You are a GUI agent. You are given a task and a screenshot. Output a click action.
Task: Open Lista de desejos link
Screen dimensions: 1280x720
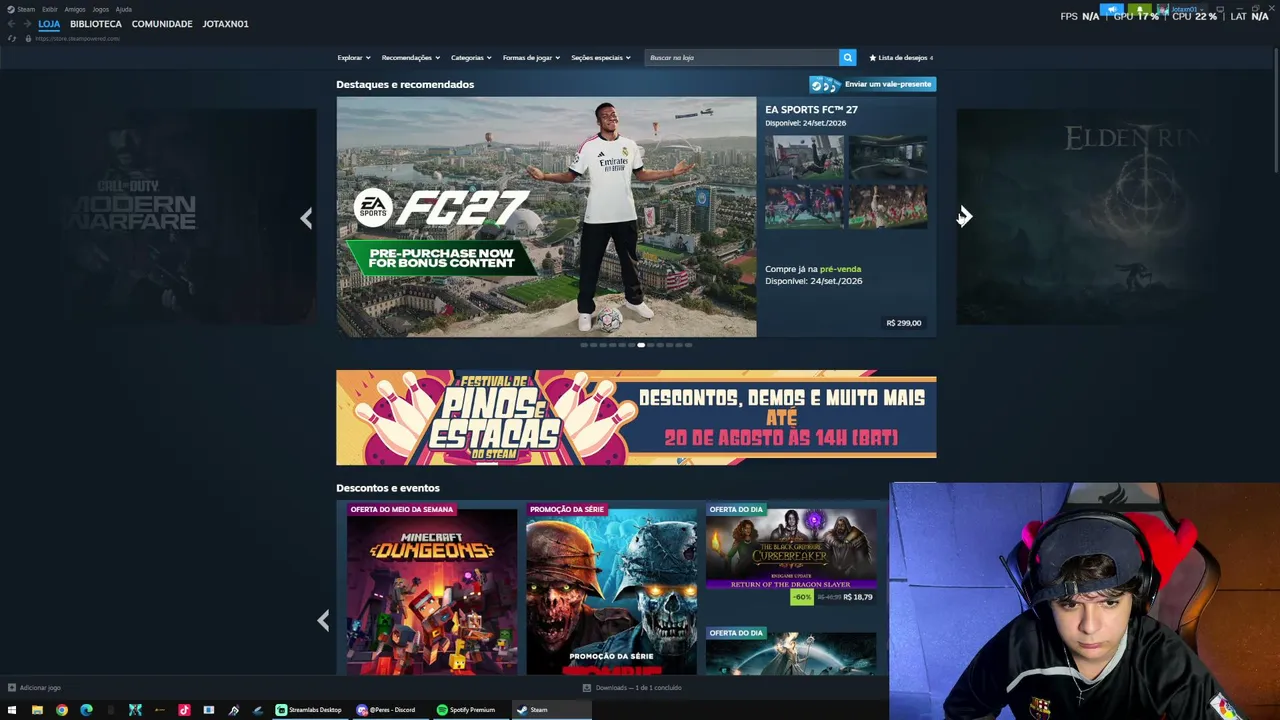click(x=901, y=58)
